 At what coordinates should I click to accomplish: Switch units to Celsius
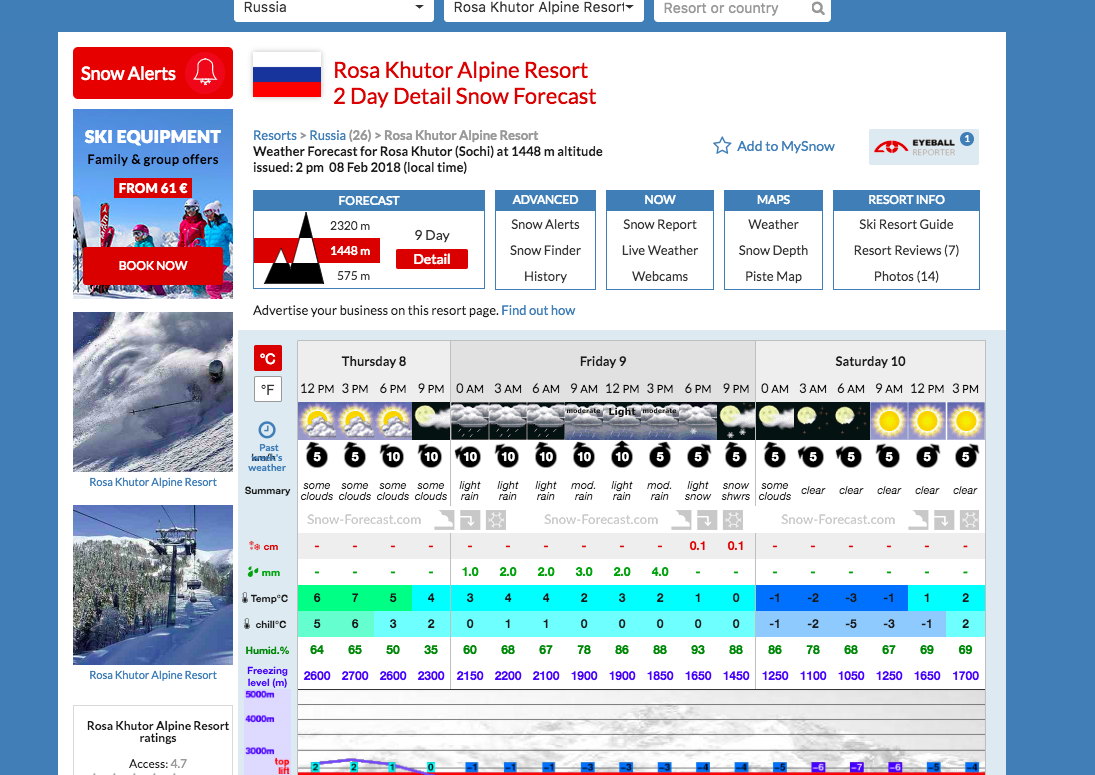pyautogui.click(x=267, y=358)
